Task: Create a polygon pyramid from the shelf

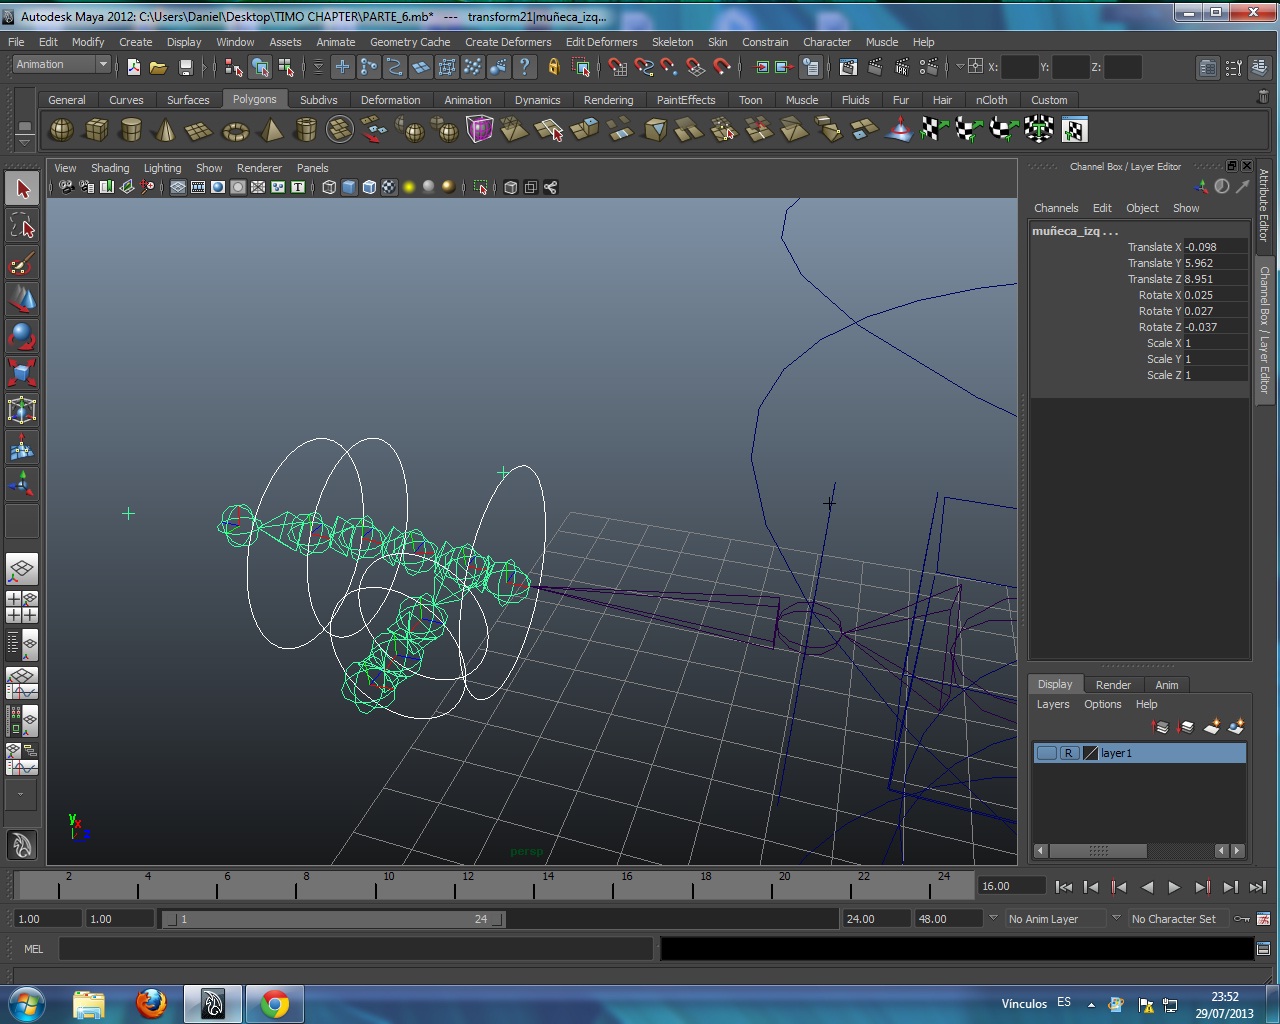Action: pos(270,130)
